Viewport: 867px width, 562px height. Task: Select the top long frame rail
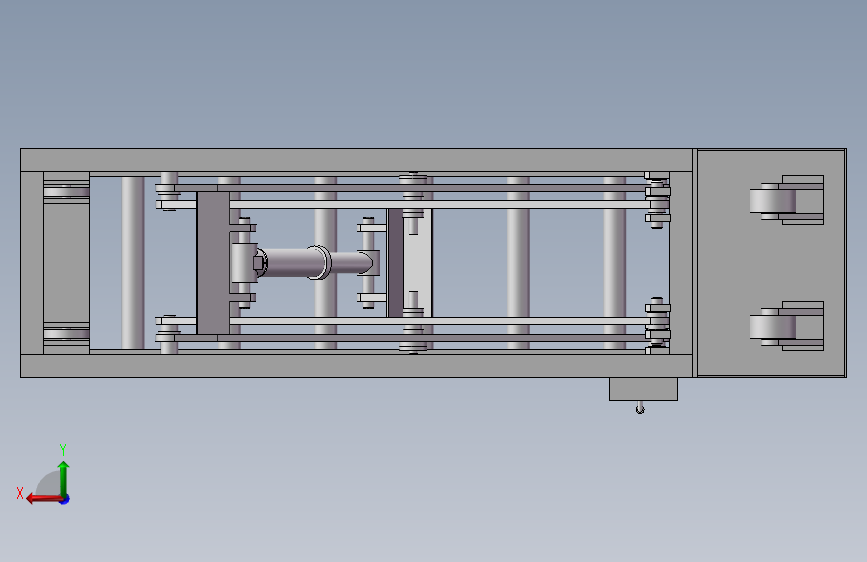(357, 160)
